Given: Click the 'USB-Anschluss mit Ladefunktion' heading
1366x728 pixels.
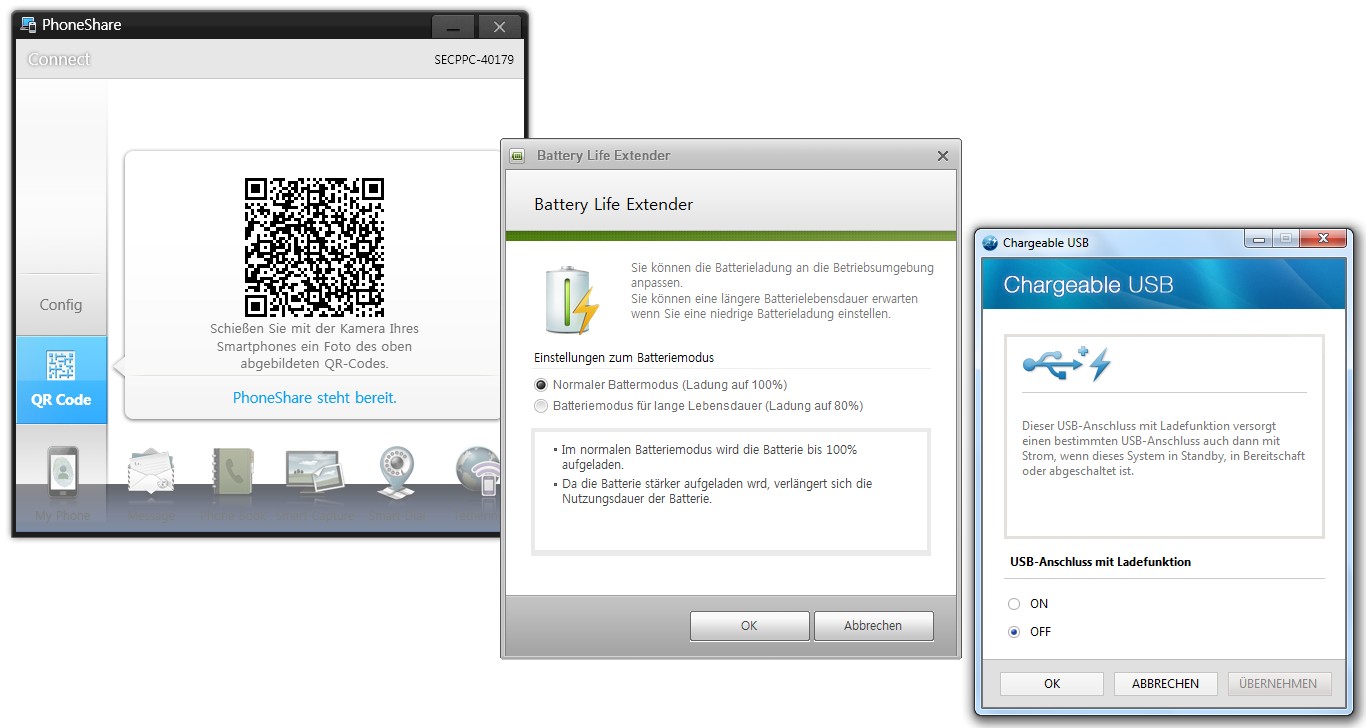Looking at the screenshot, I should 1101,562.
